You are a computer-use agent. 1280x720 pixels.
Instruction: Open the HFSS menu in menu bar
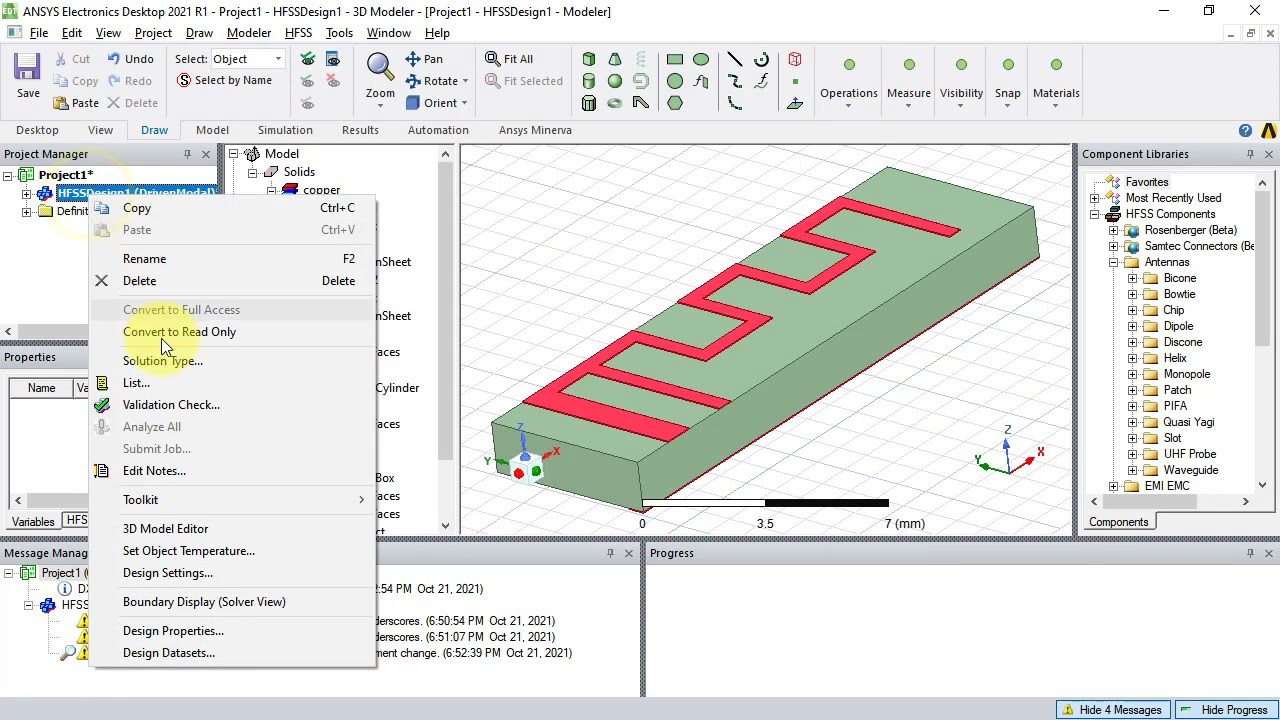point(298,33)
